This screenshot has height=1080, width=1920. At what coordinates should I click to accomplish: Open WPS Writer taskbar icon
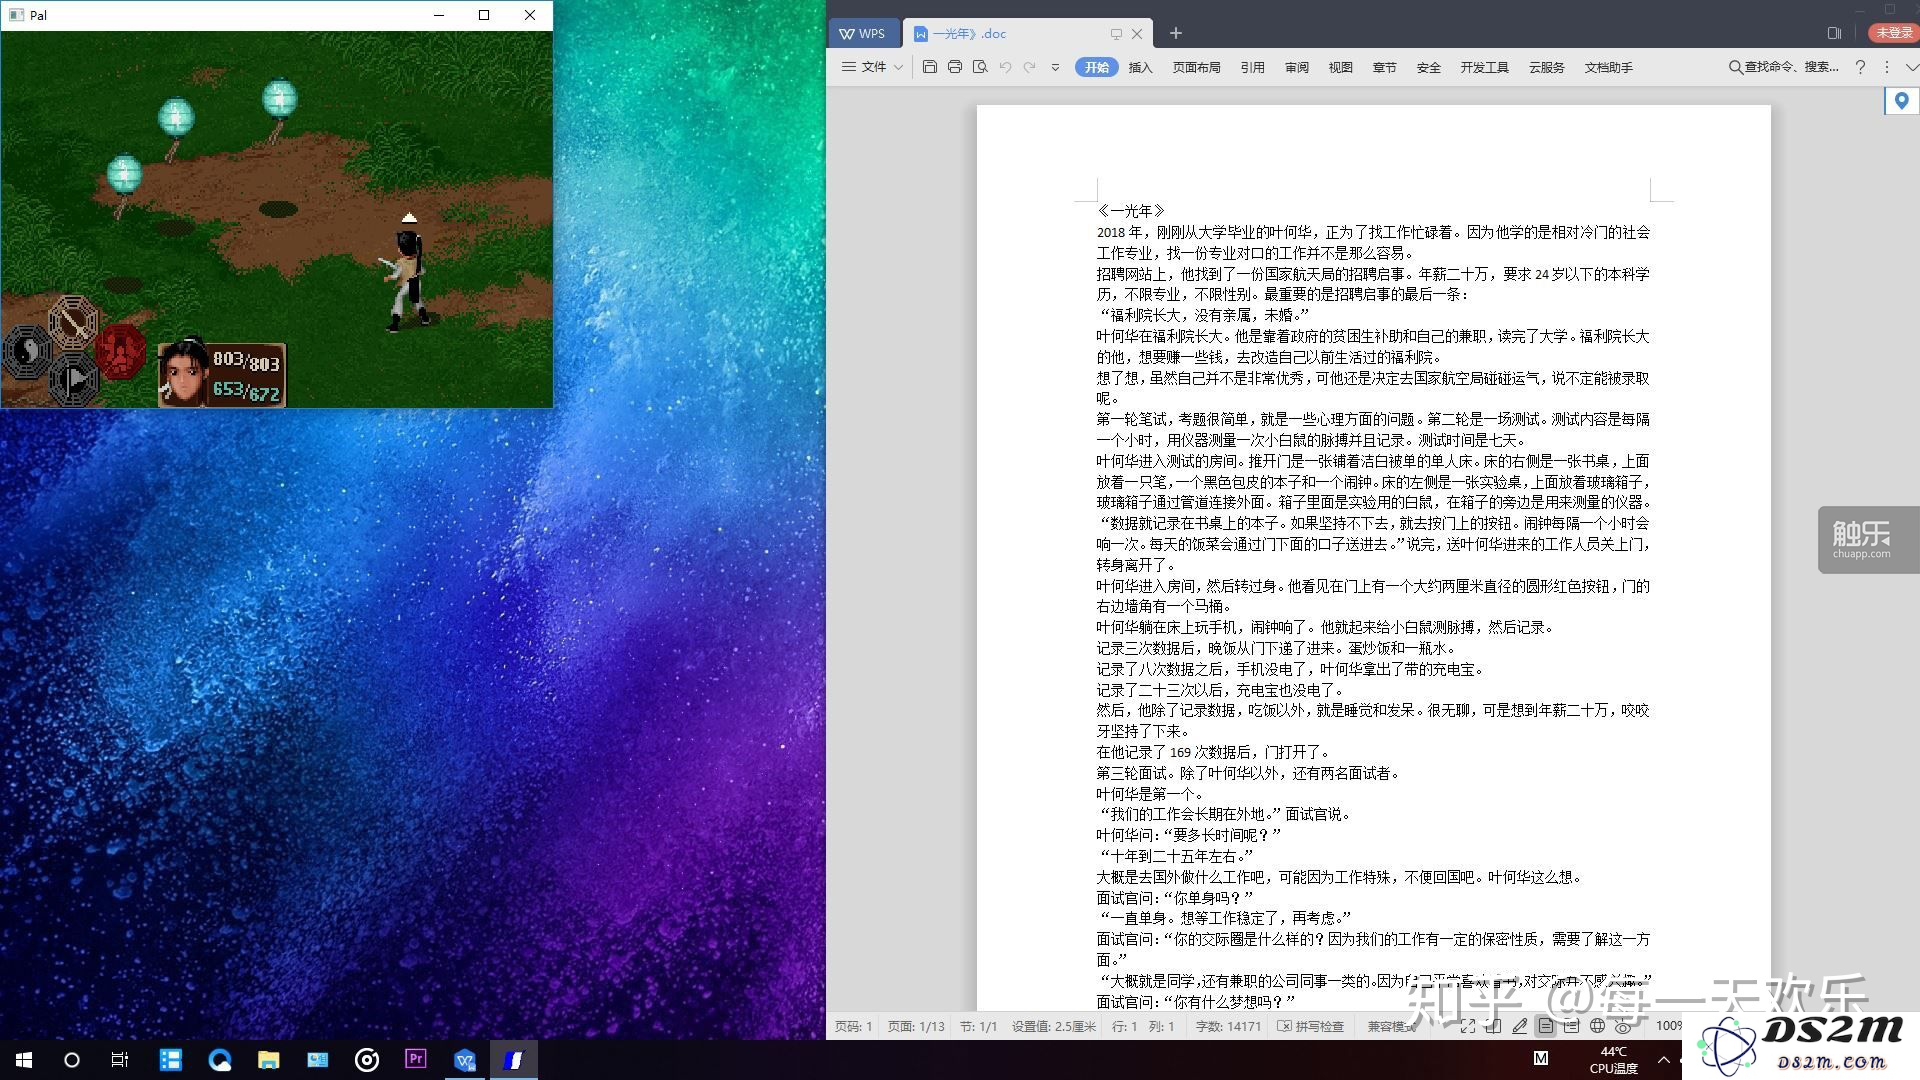[x=465, y=1060]
